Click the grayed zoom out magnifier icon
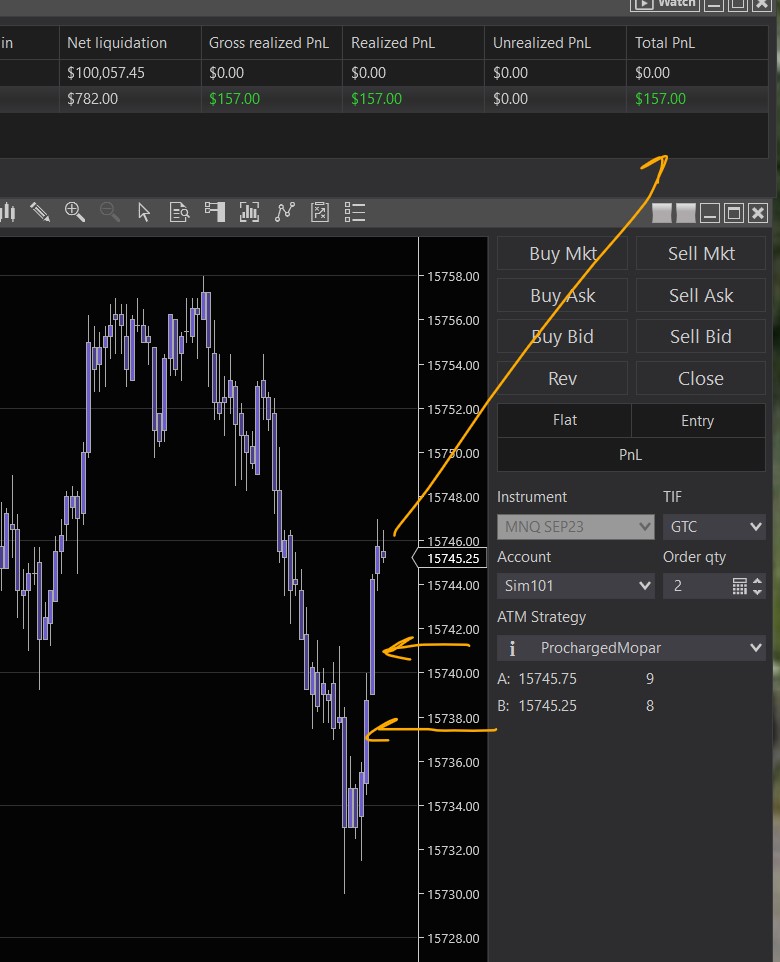 [110, 212]
